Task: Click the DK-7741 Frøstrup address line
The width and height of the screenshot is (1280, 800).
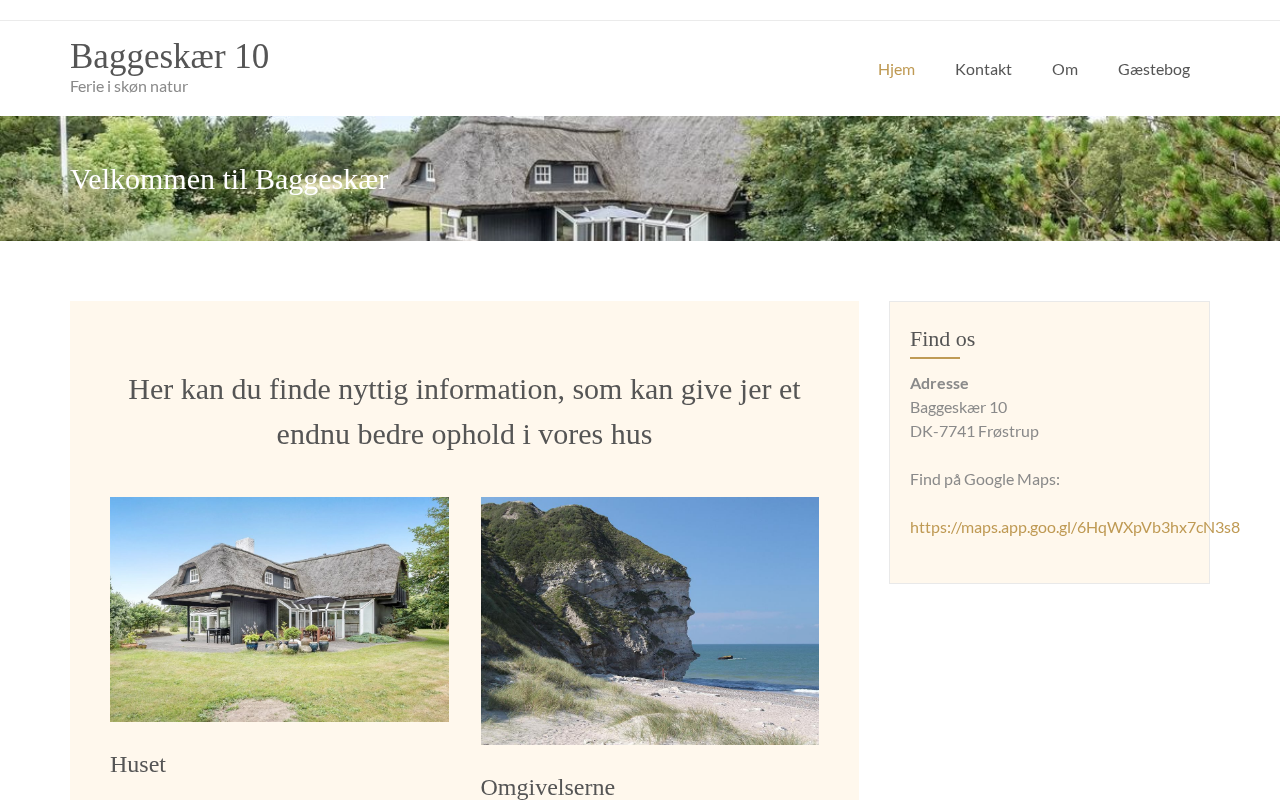Action: pyautogui.click(x=974, y=431)
